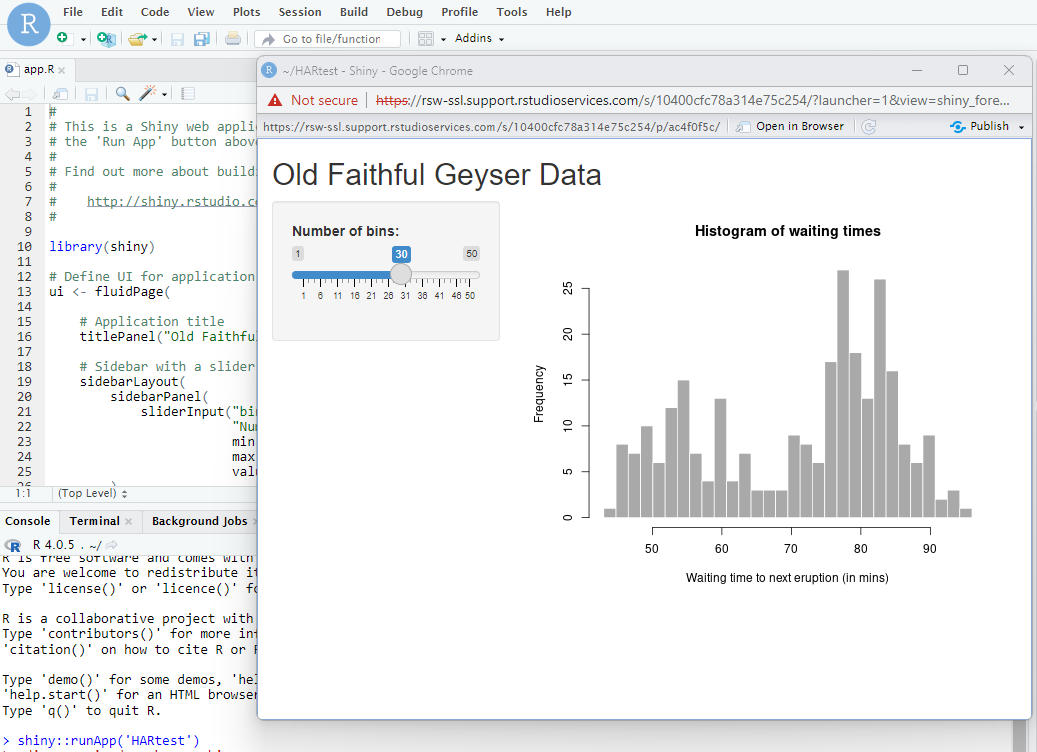Viewport: 1037px width, 752px height.
Task: Click the 1:1 cursor position indicator
Action: tap(22, 493)
